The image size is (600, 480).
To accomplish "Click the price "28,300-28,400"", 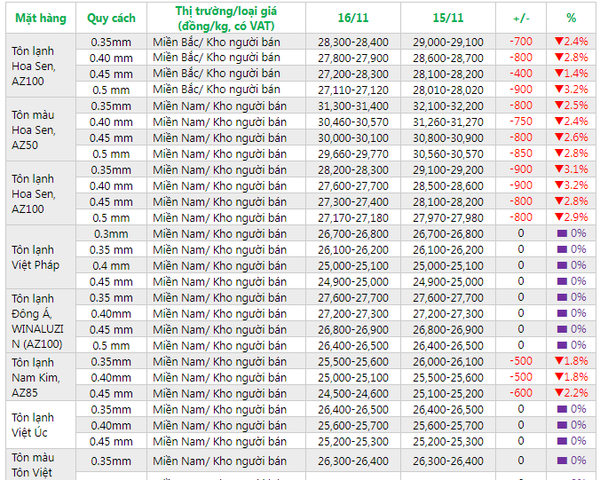I will pyautogui.click(x=353, y=42).
